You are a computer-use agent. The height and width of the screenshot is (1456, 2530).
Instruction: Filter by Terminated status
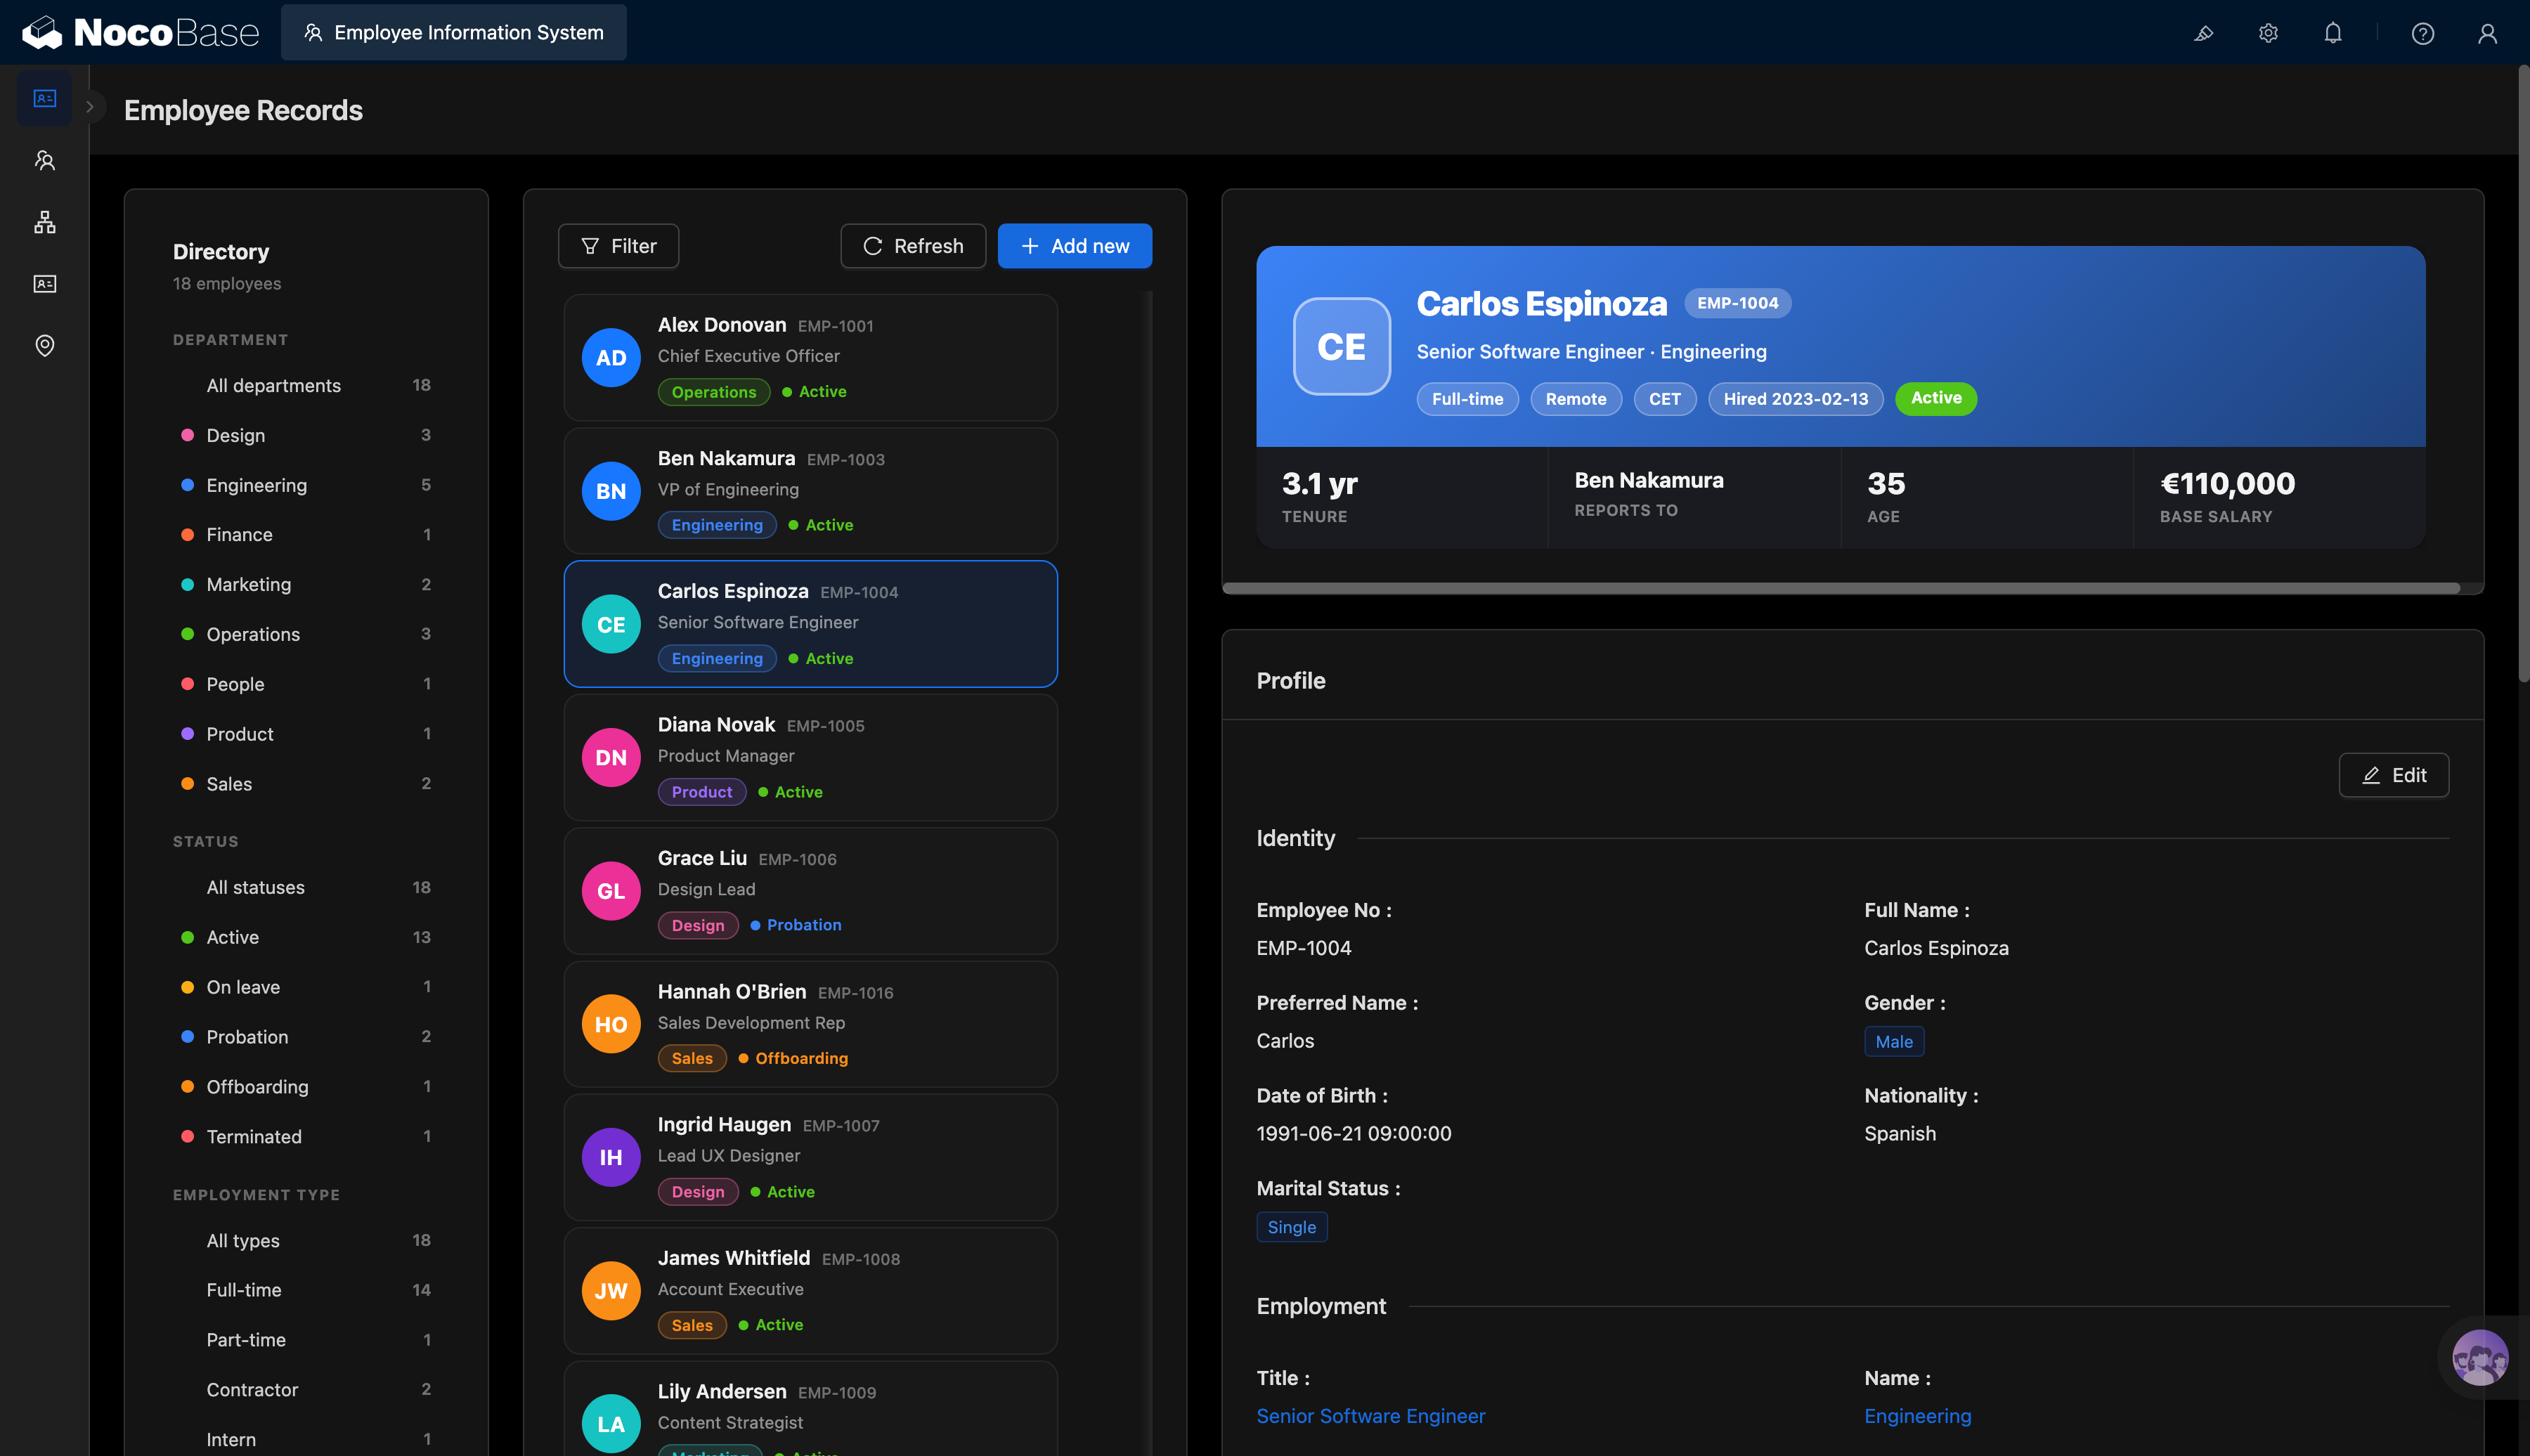[306, 1137]
